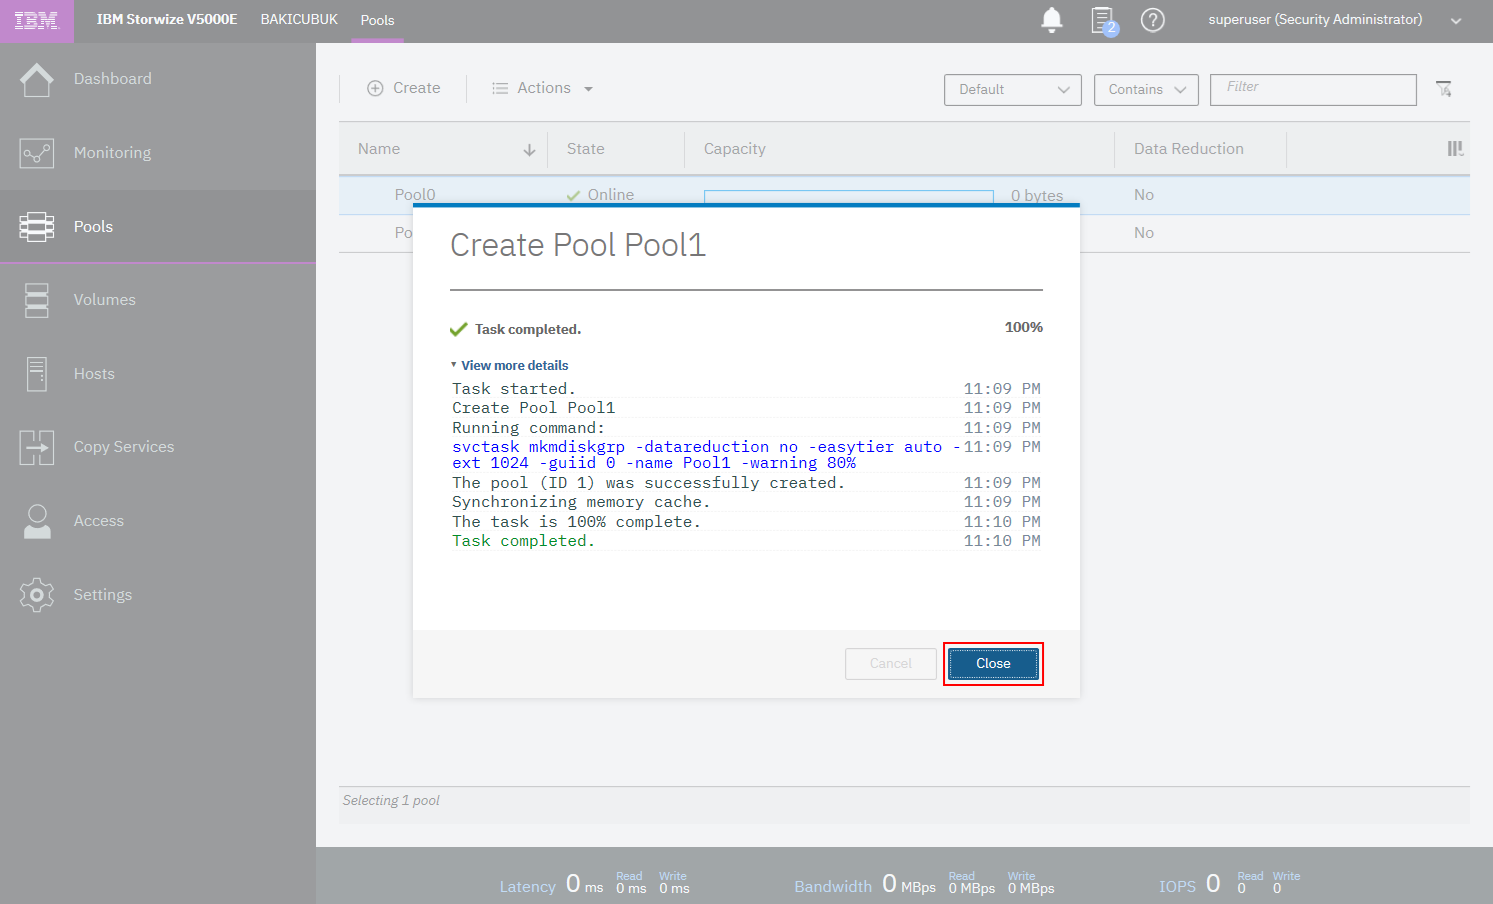Click Pool0 Data Reduction 'No' cell

pyautogui.click(x=1144, y=195)
